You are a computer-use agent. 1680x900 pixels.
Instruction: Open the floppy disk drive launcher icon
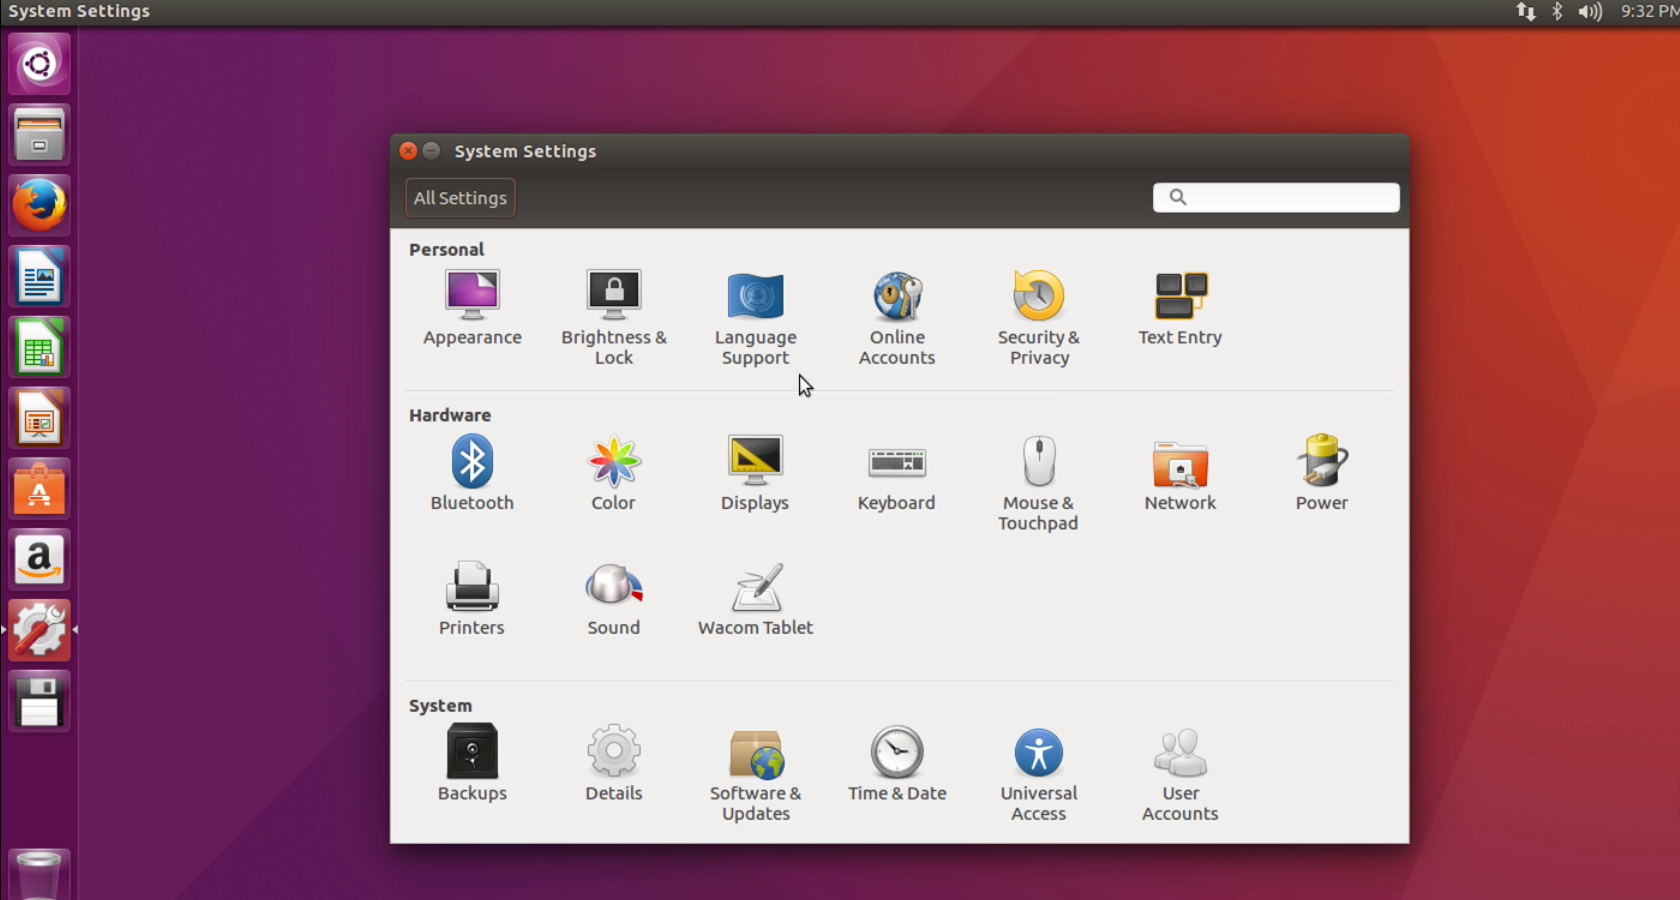click(x=39, y=701)
